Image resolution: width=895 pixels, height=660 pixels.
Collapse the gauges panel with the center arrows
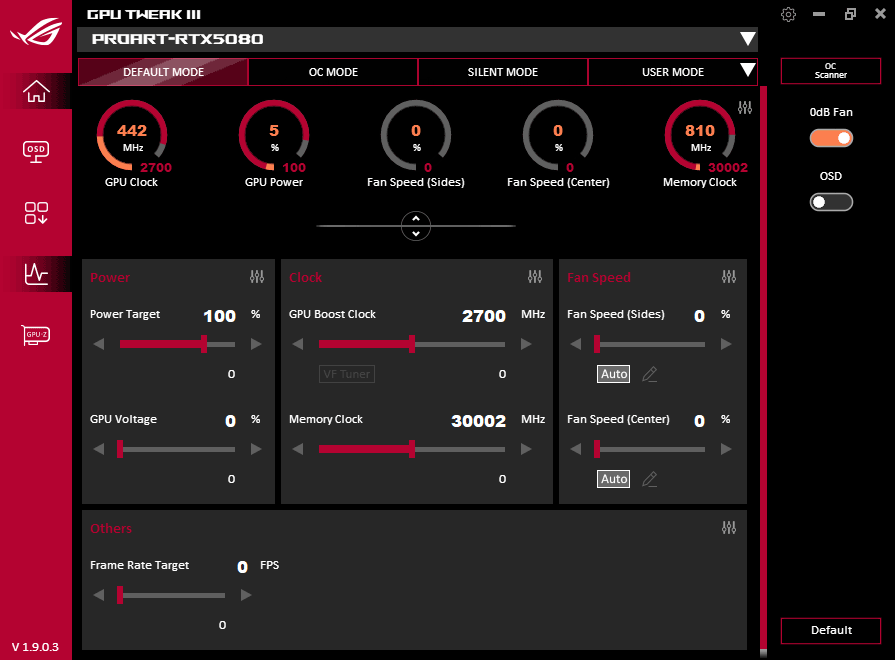415,225
